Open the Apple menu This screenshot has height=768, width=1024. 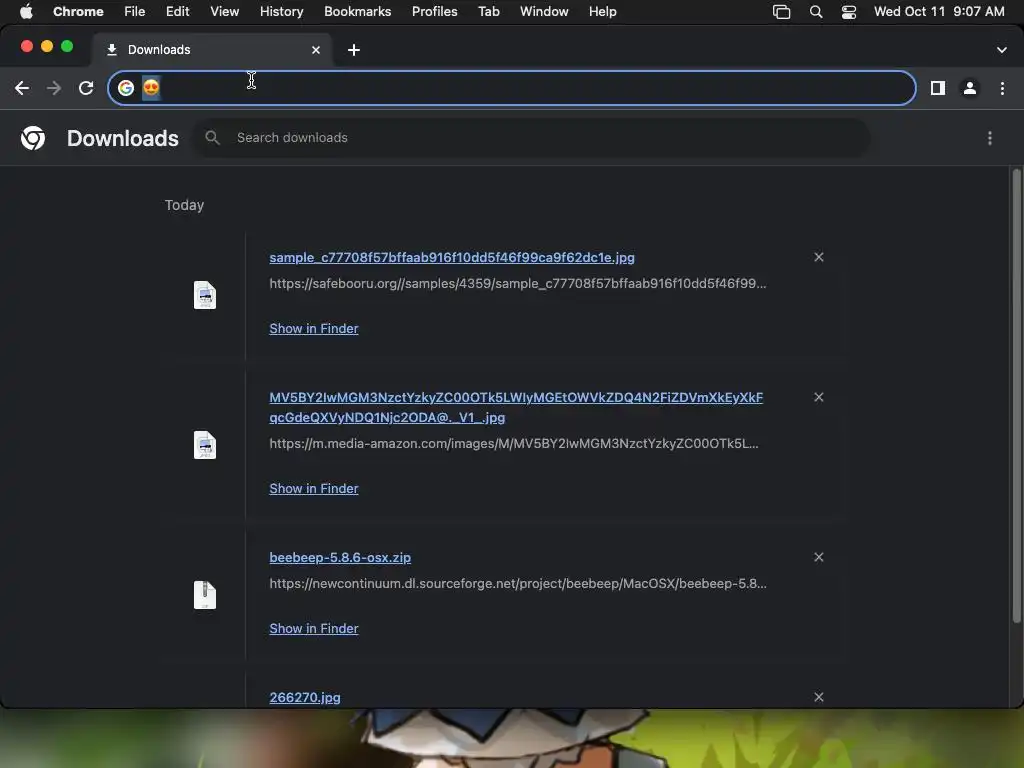coord(26,12)
